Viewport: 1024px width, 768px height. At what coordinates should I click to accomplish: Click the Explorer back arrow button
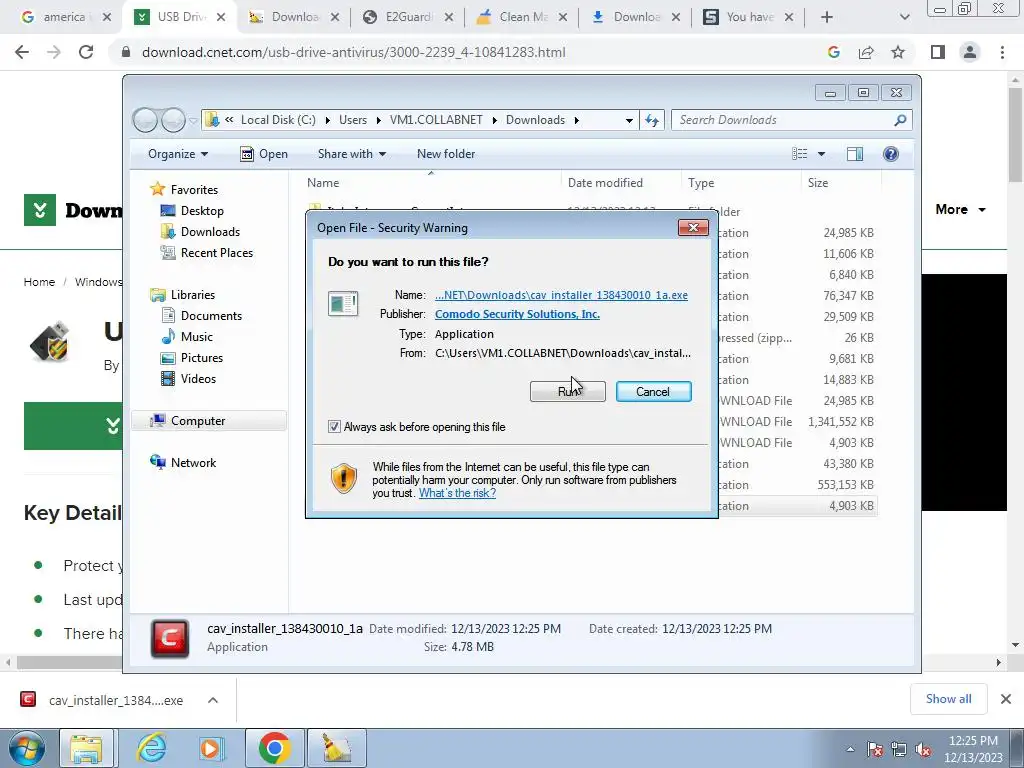145,120
